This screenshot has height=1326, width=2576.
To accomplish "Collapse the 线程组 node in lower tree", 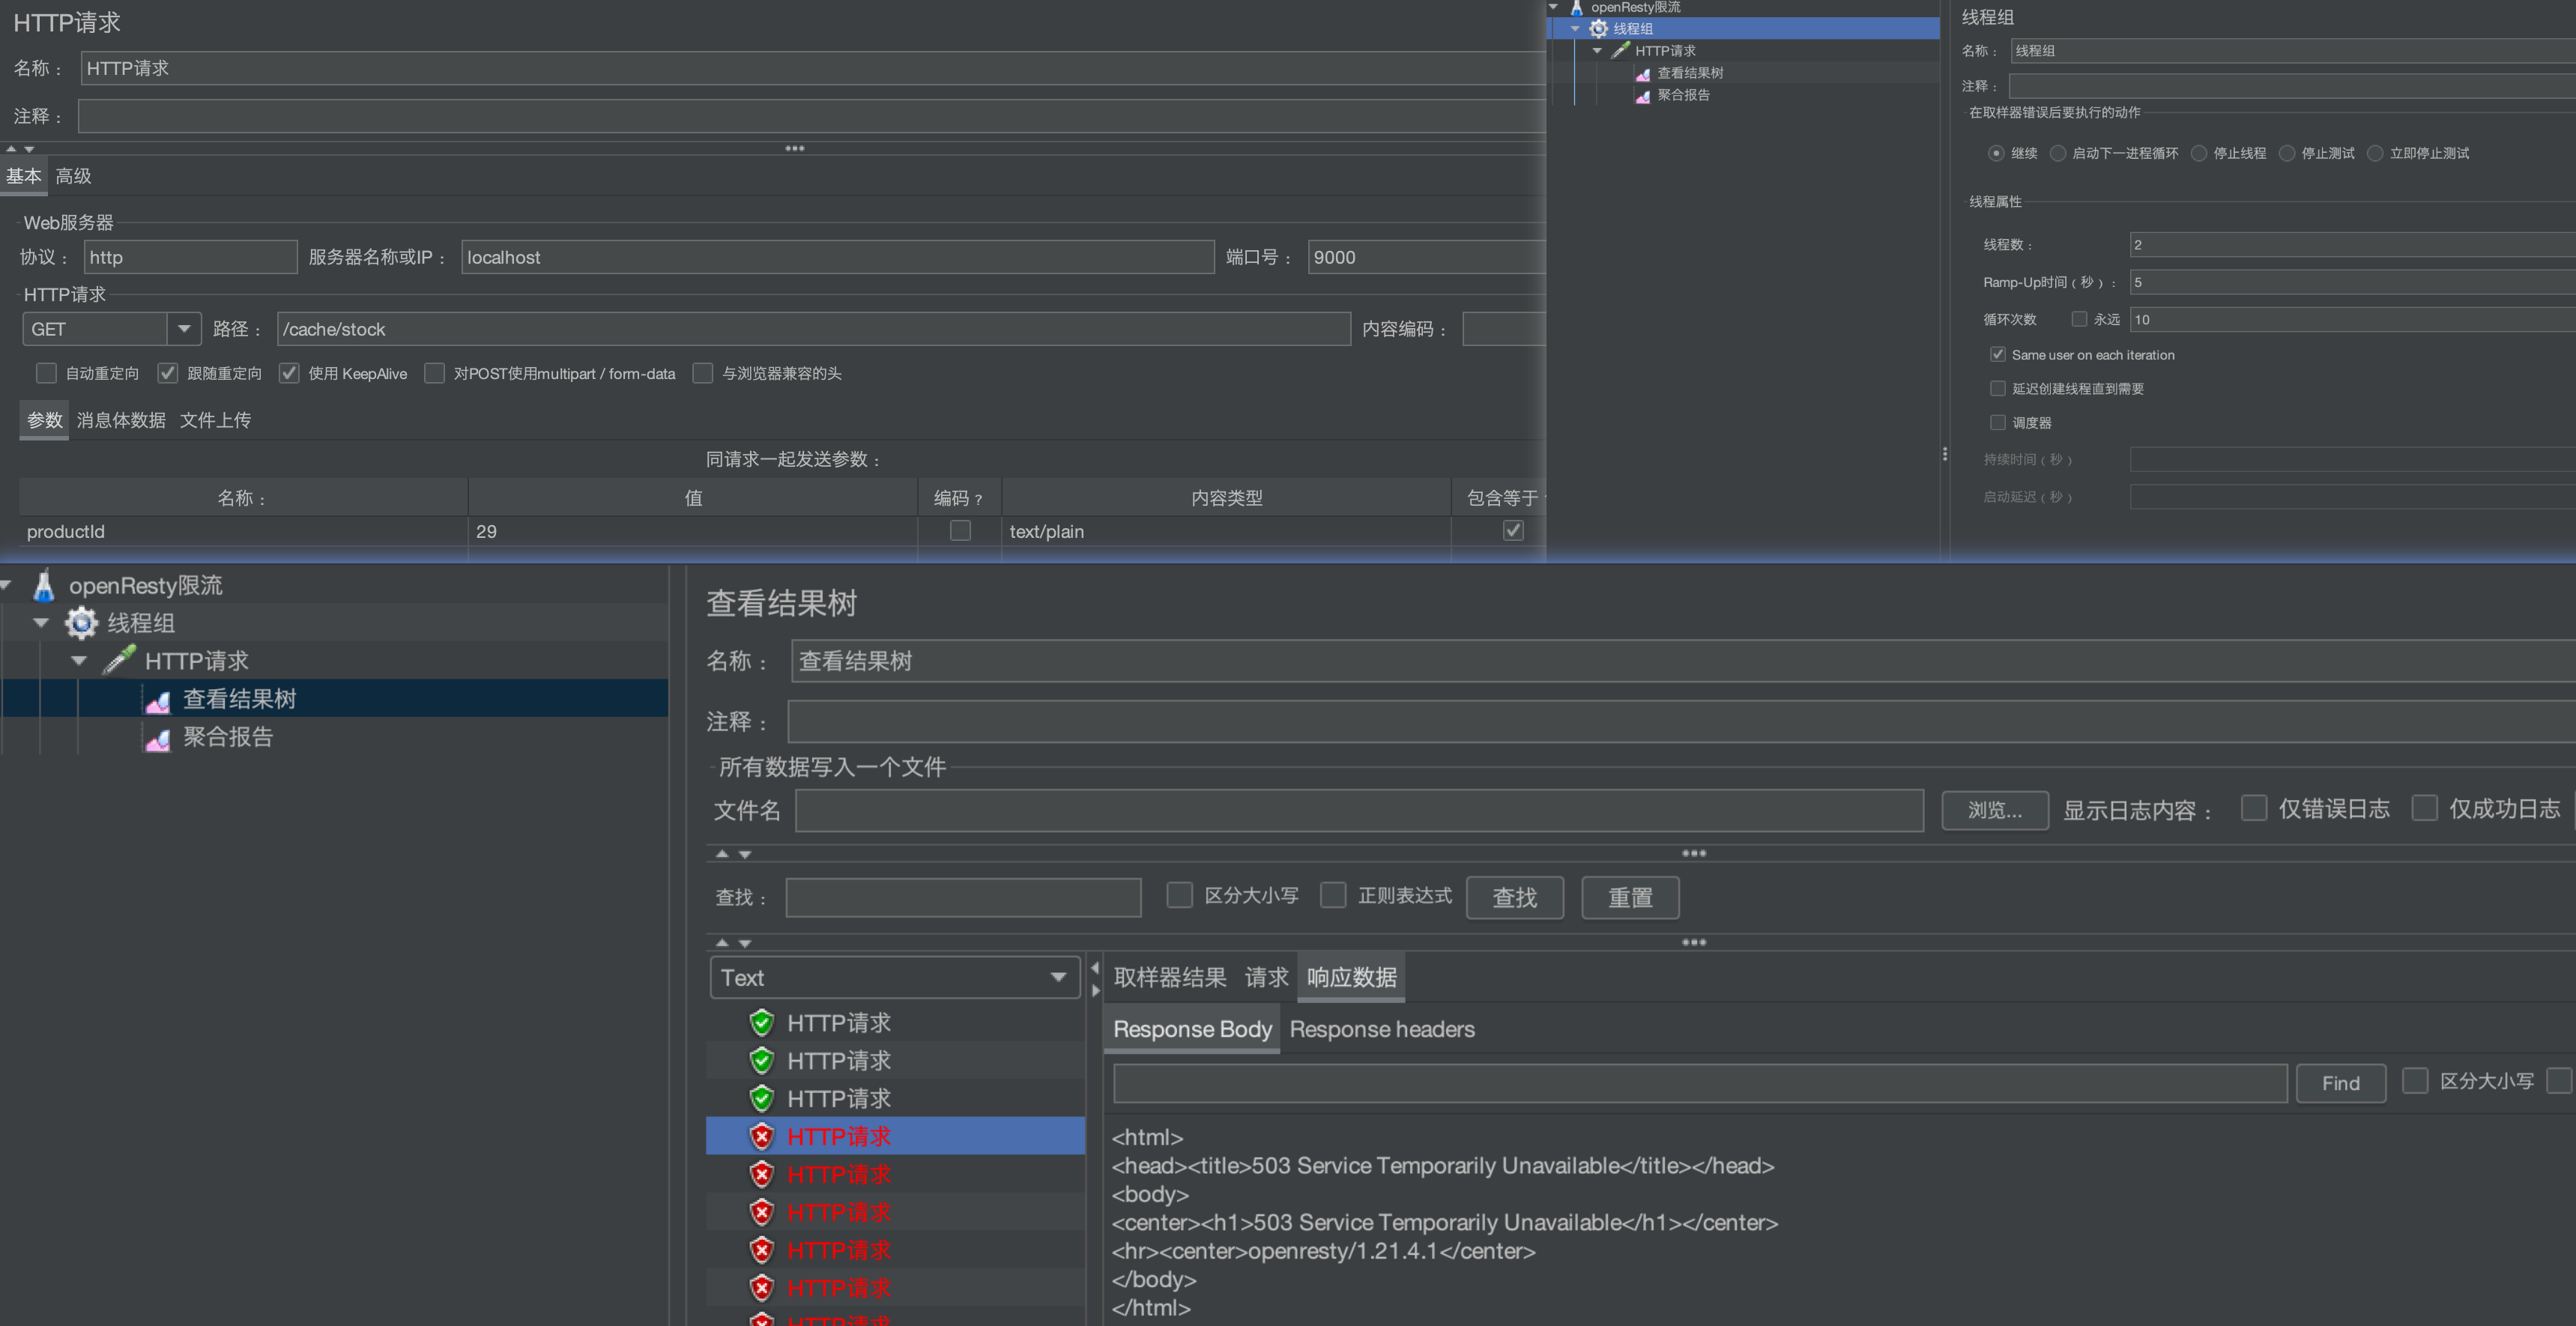I will [41, 623].
